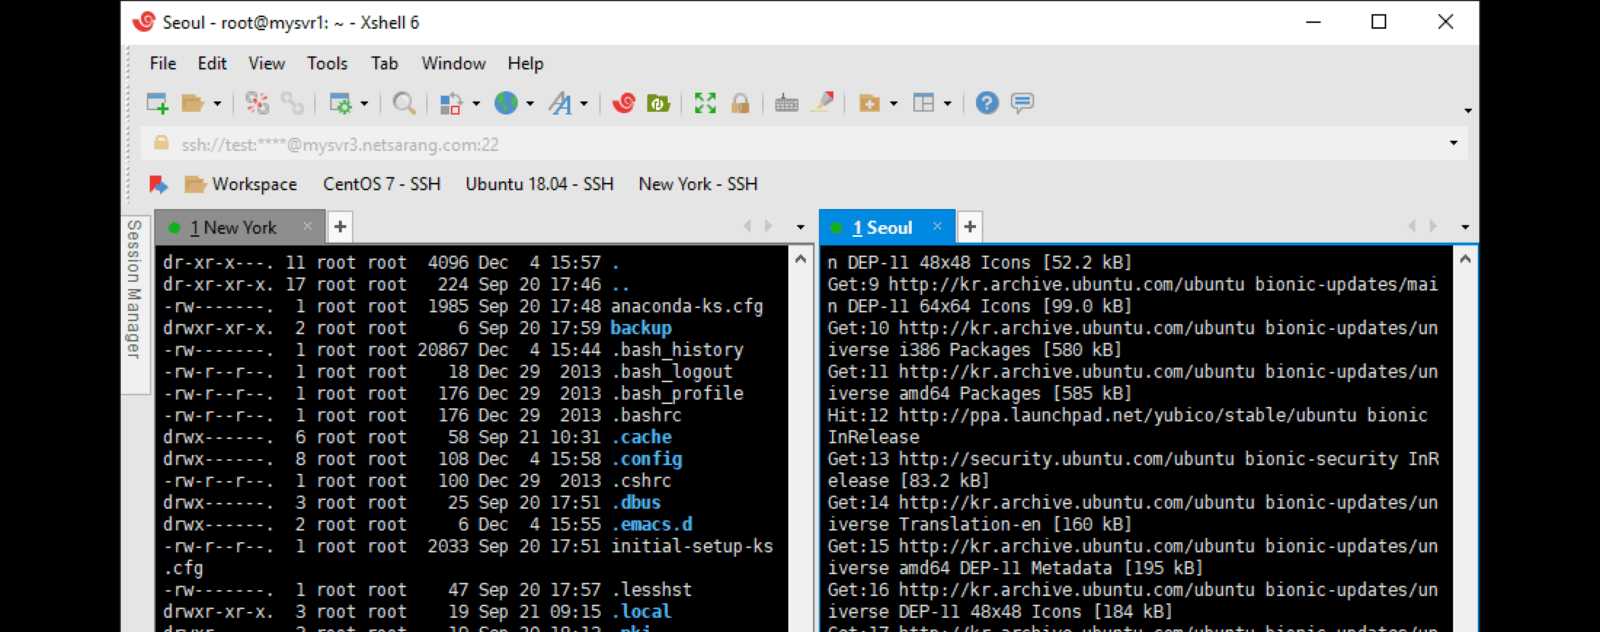Launch Xftp with the green folder icon
The image size is (1600, 632).
pos(658,103)
